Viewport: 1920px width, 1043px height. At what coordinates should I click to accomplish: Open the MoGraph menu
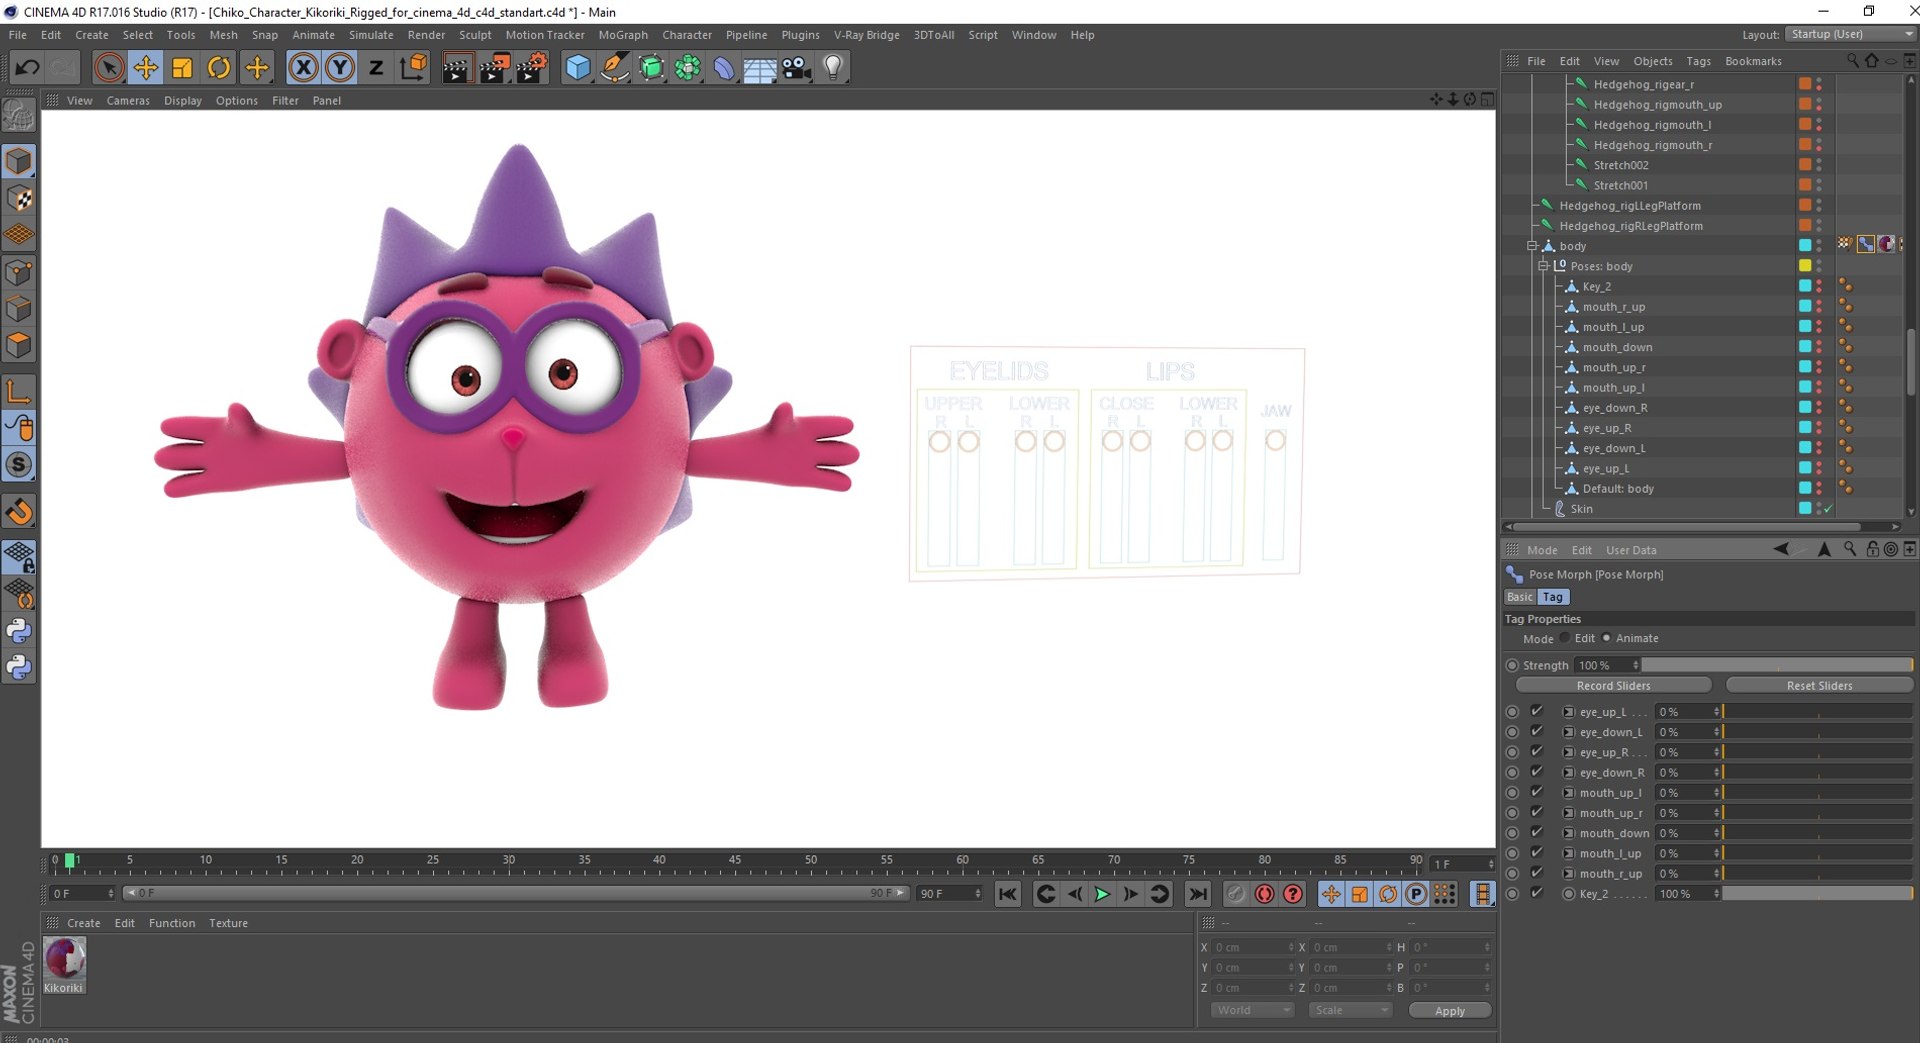(623, 35)
